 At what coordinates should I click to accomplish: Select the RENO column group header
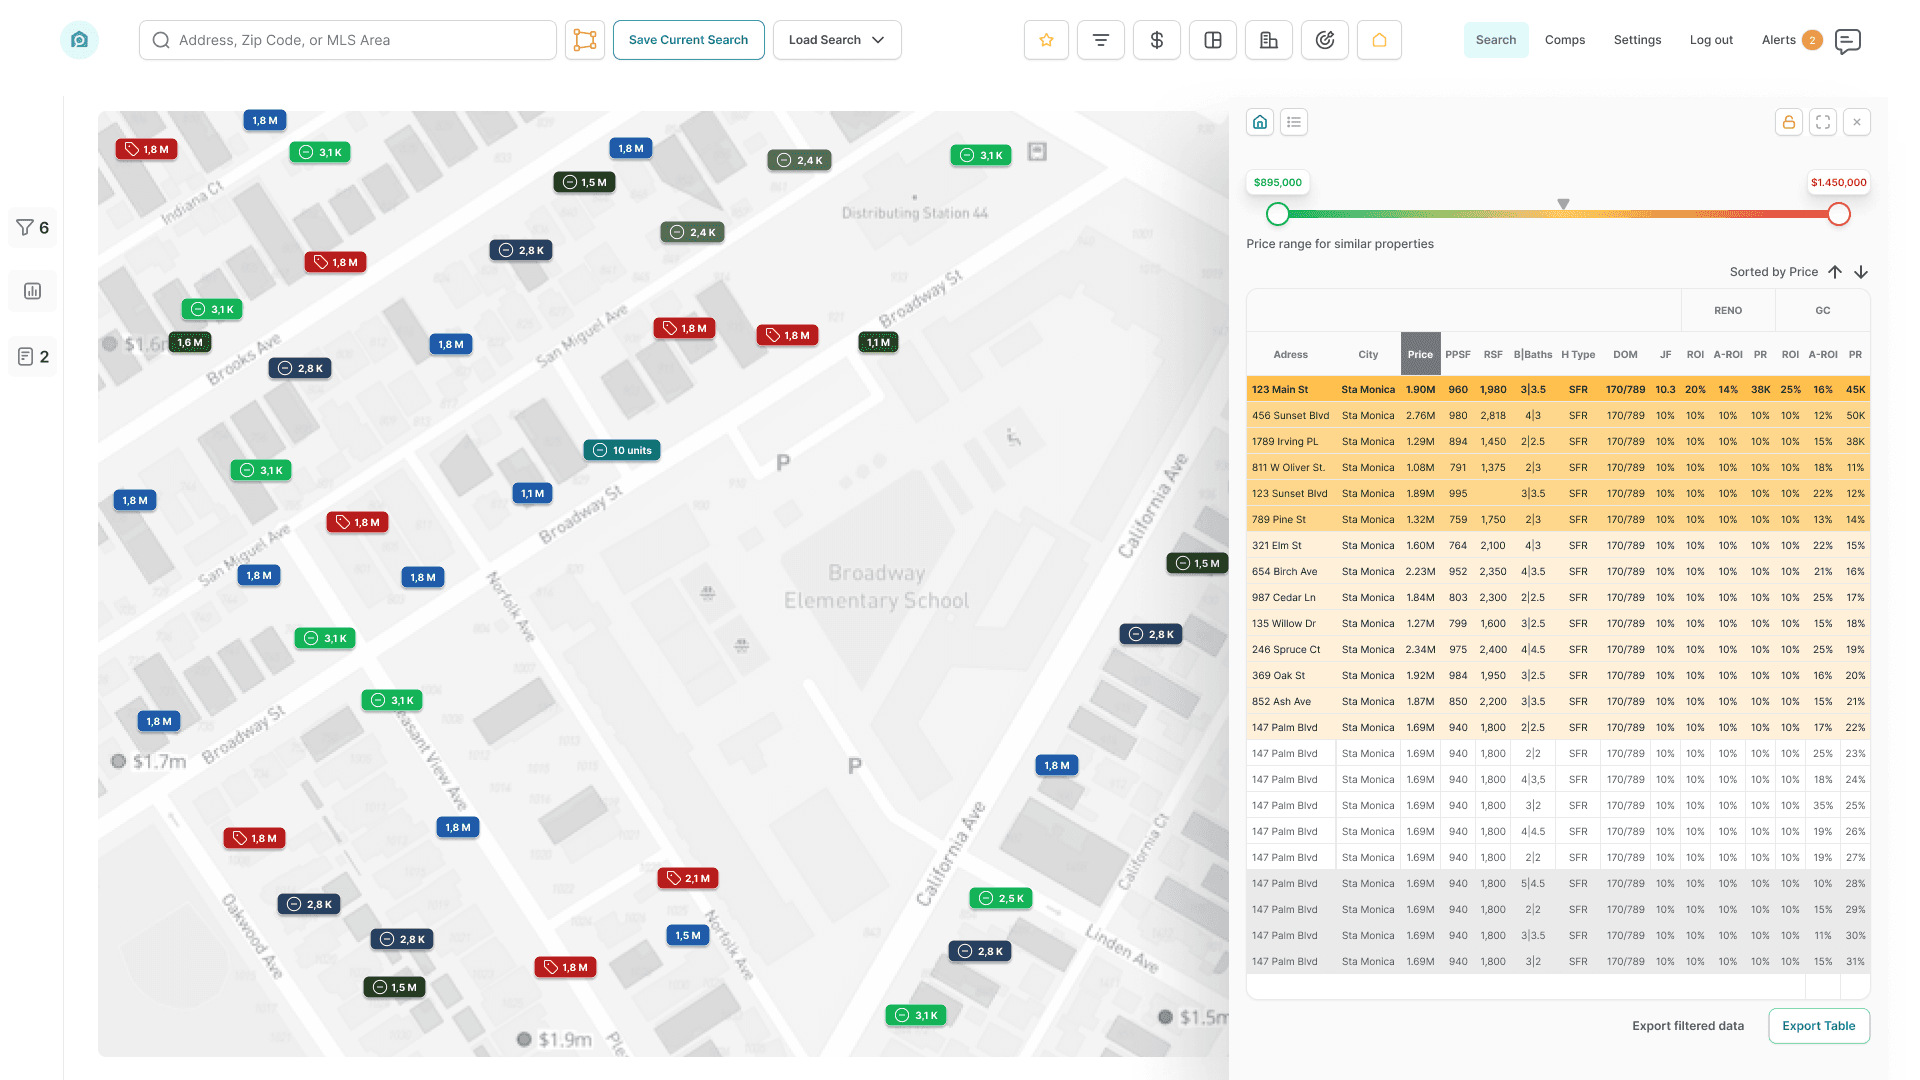tap(1728, 311)
